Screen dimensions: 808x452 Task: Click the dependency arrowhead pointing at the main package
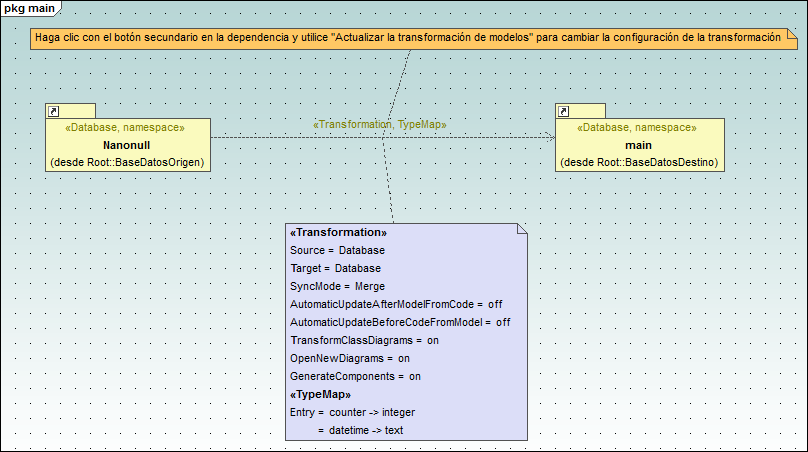click(551, 138)
